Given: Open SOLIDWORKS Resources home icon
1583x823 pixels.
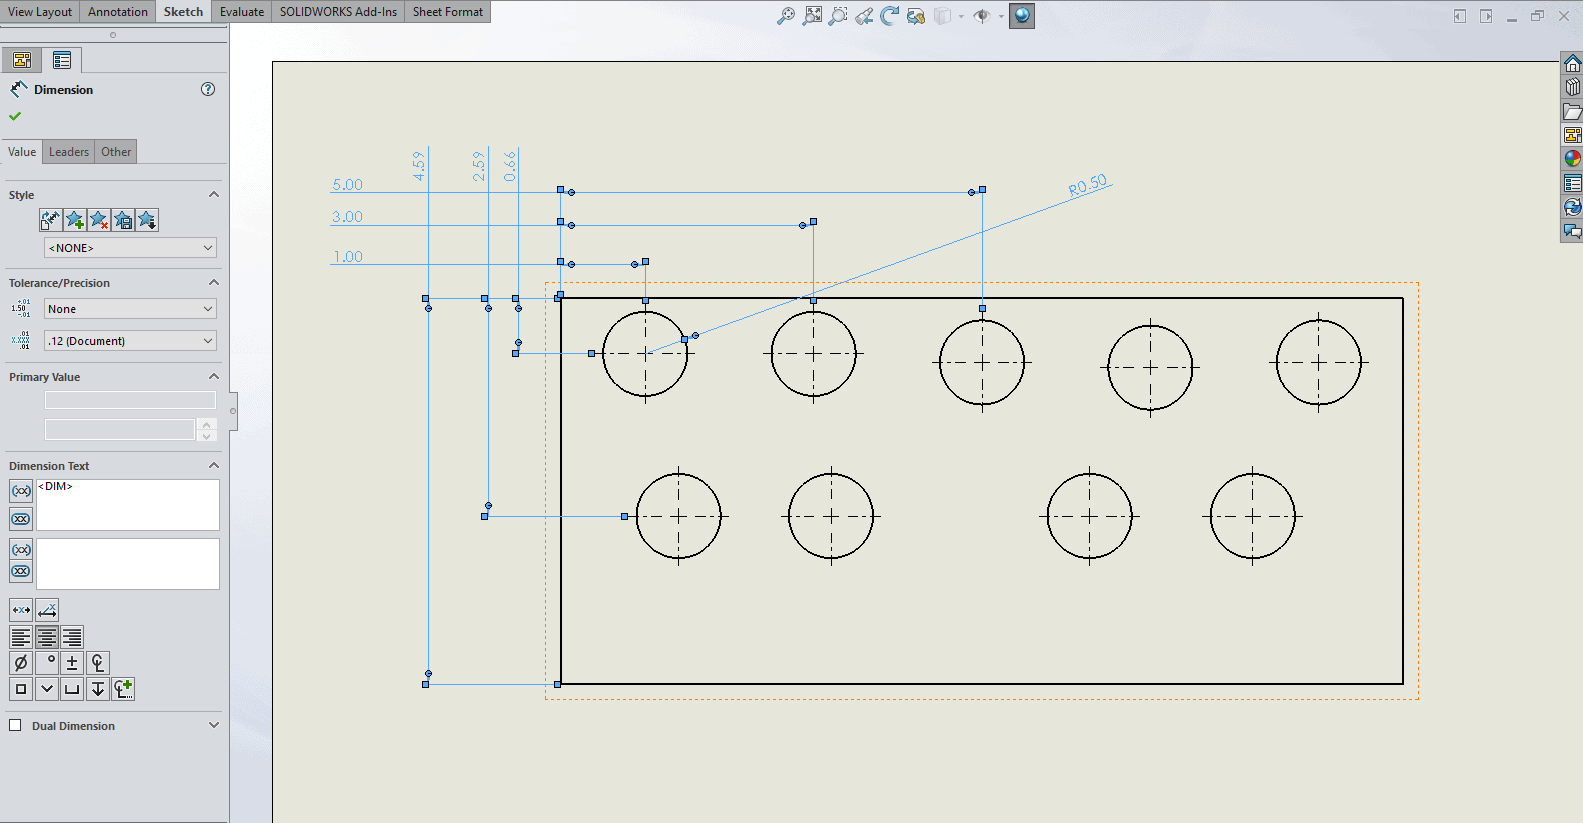Looking at the screenshot, I should click(x=1572, y=64).
